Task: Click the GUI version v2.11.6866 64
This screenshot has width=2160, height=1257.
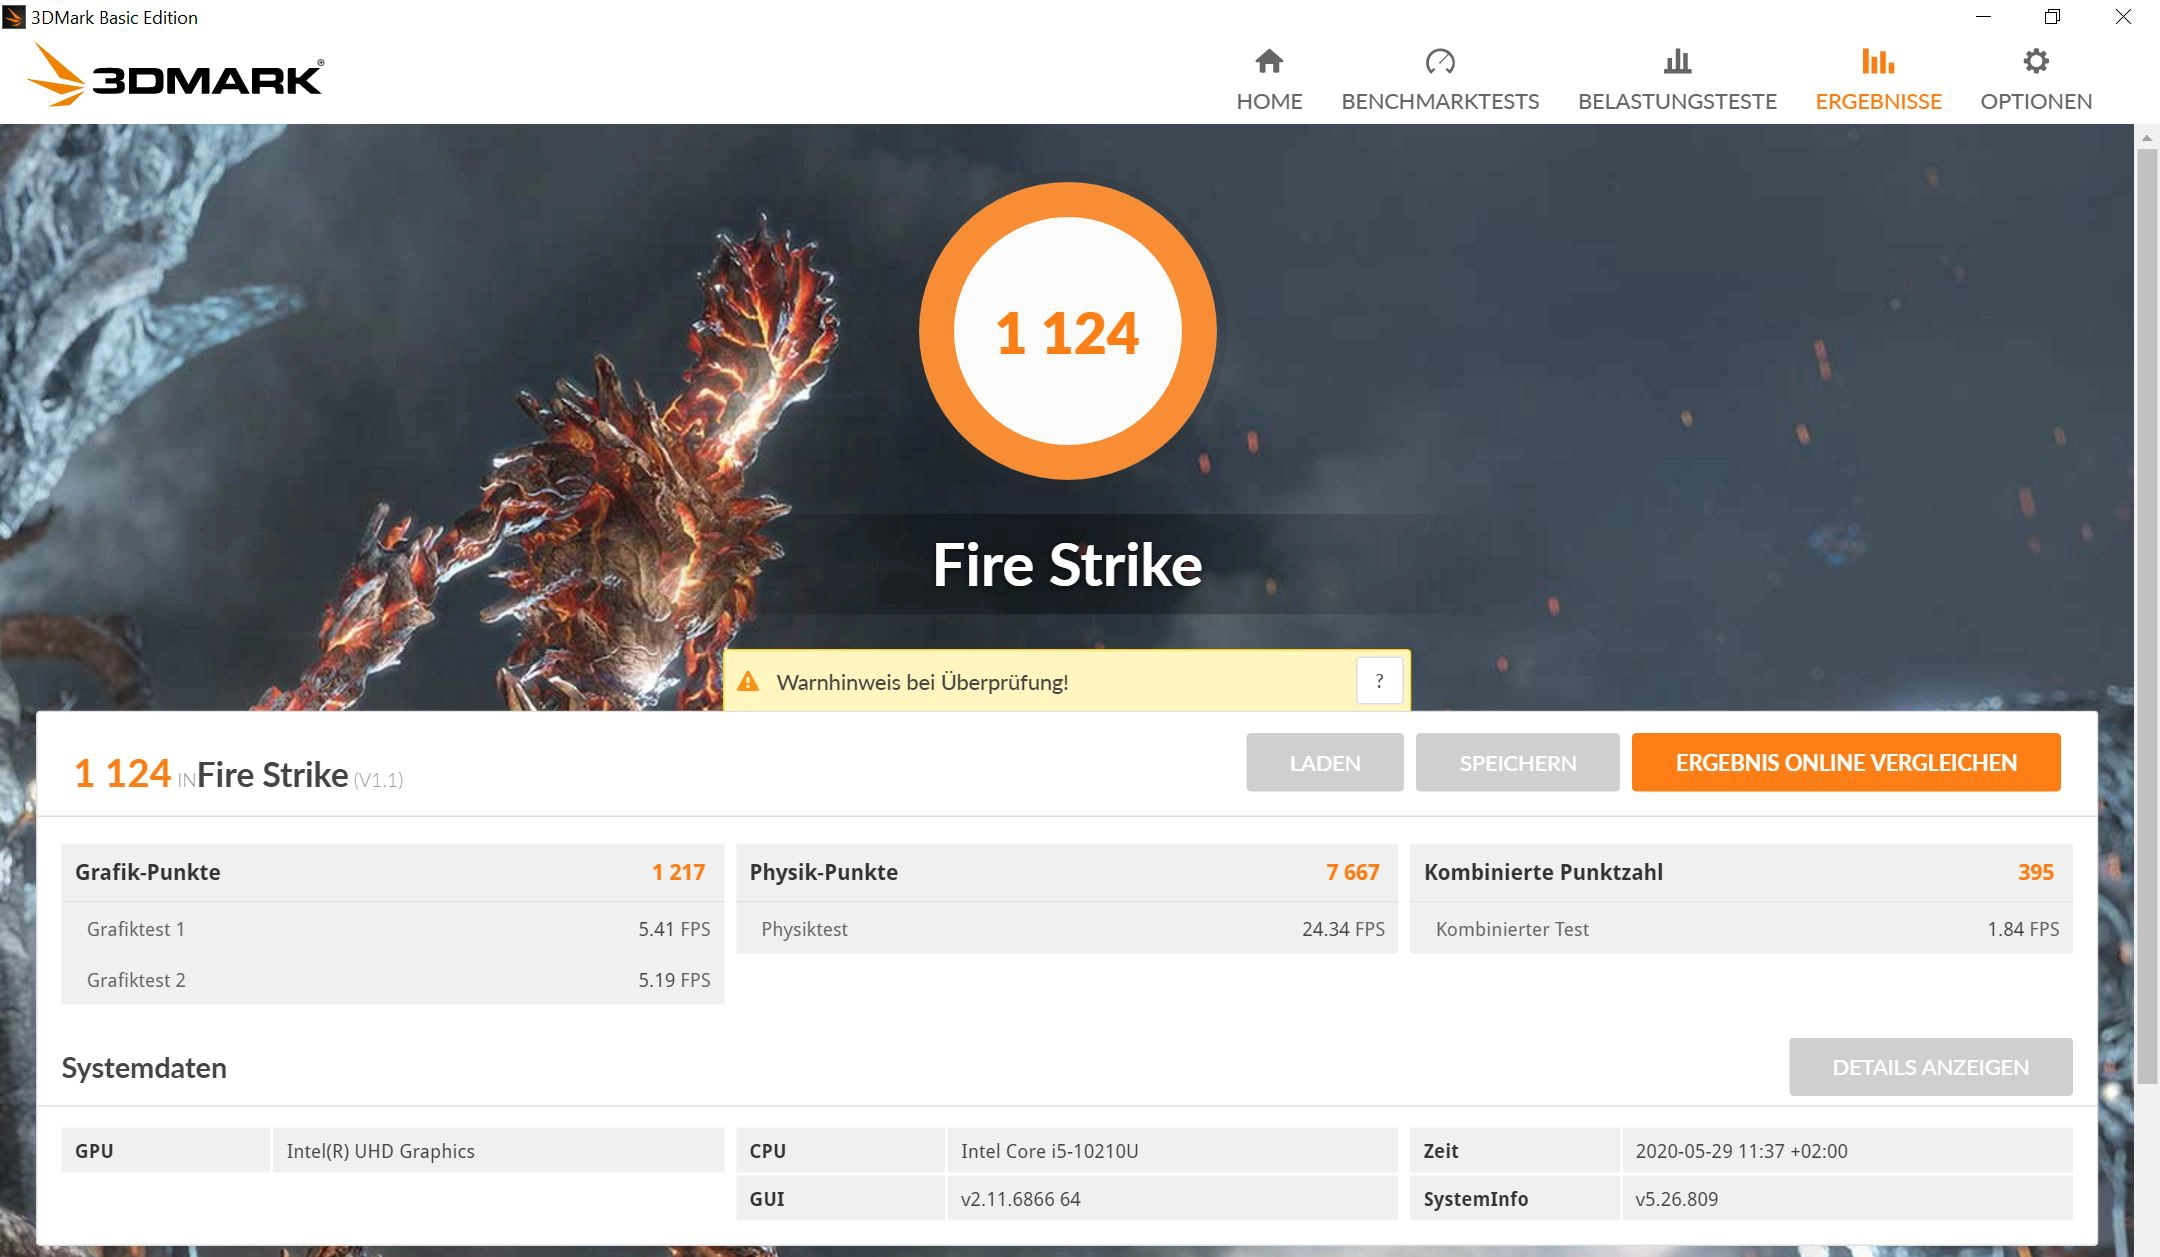Action: 1020,1199
